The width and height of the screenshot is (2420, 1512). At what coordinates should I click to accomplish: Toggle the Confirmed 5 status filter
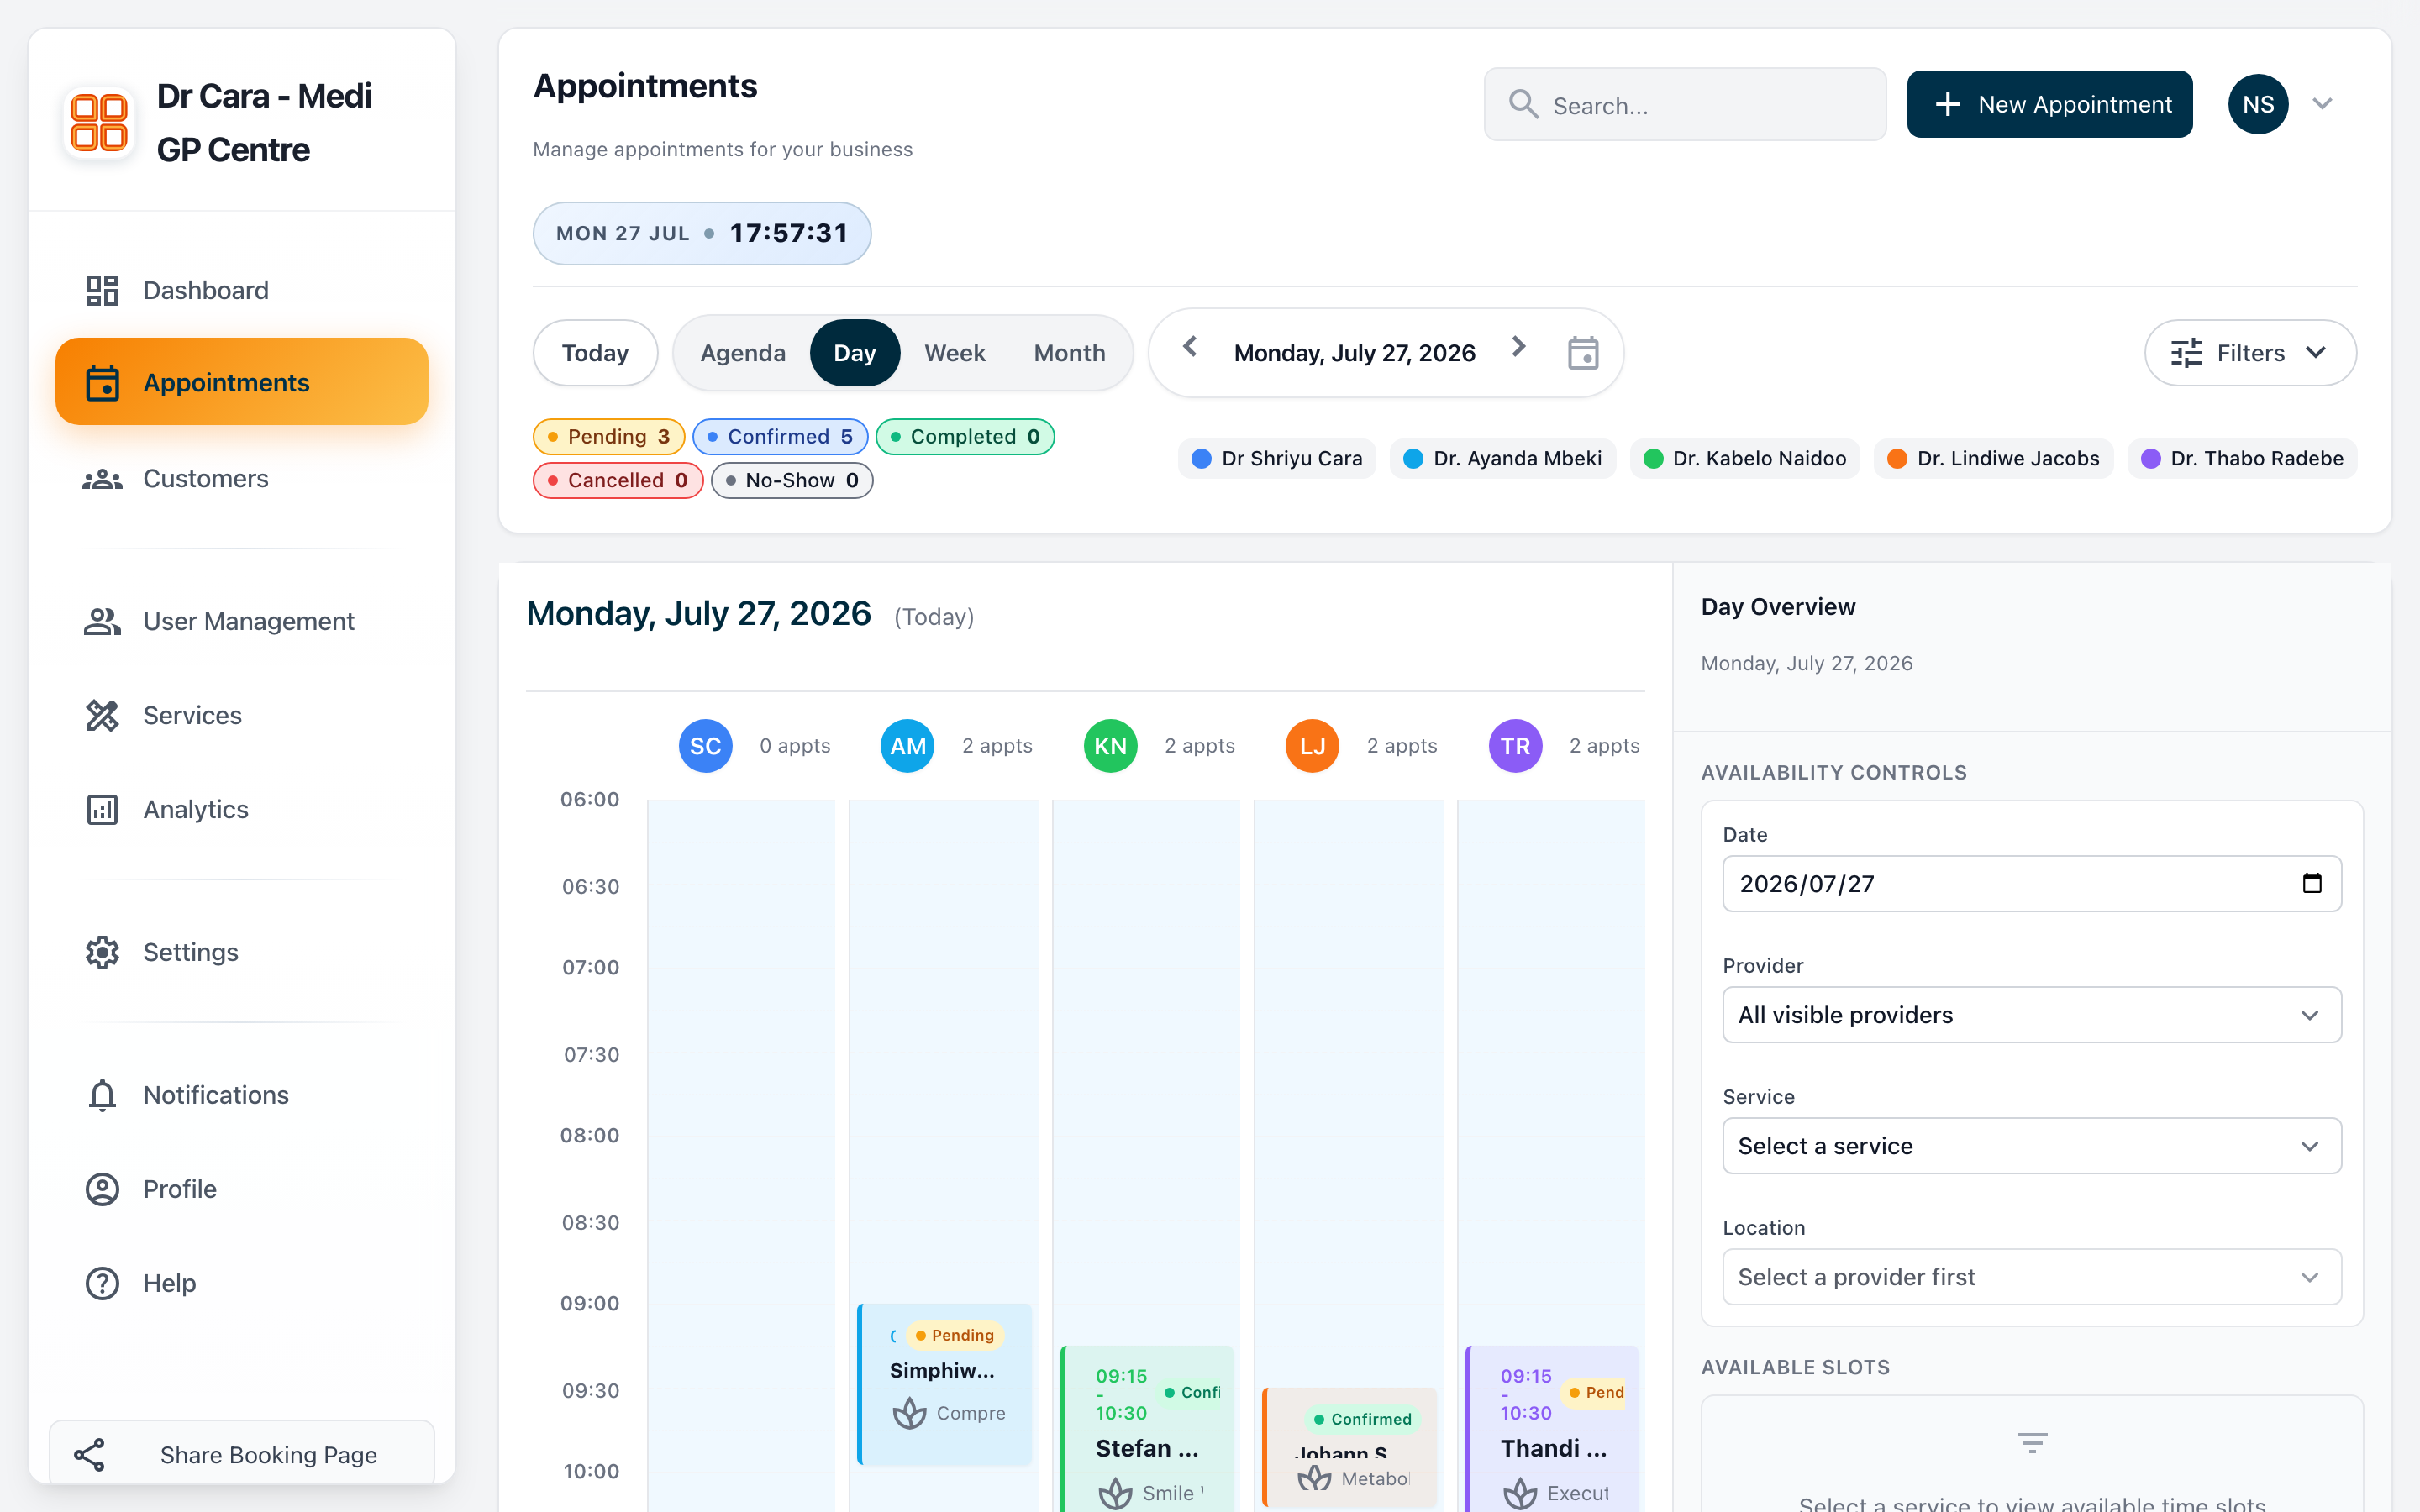tap(780, 437)
